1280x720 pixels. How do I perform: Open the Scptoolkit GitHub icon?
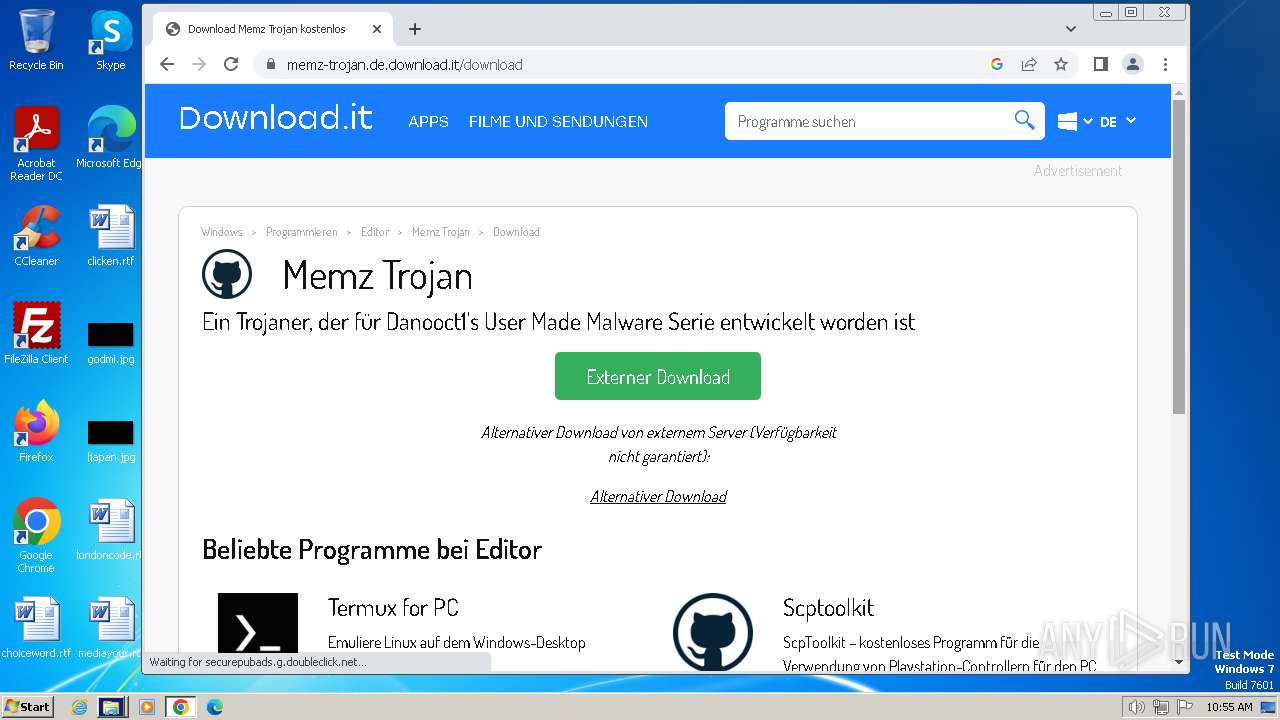[x=713, y=631]
